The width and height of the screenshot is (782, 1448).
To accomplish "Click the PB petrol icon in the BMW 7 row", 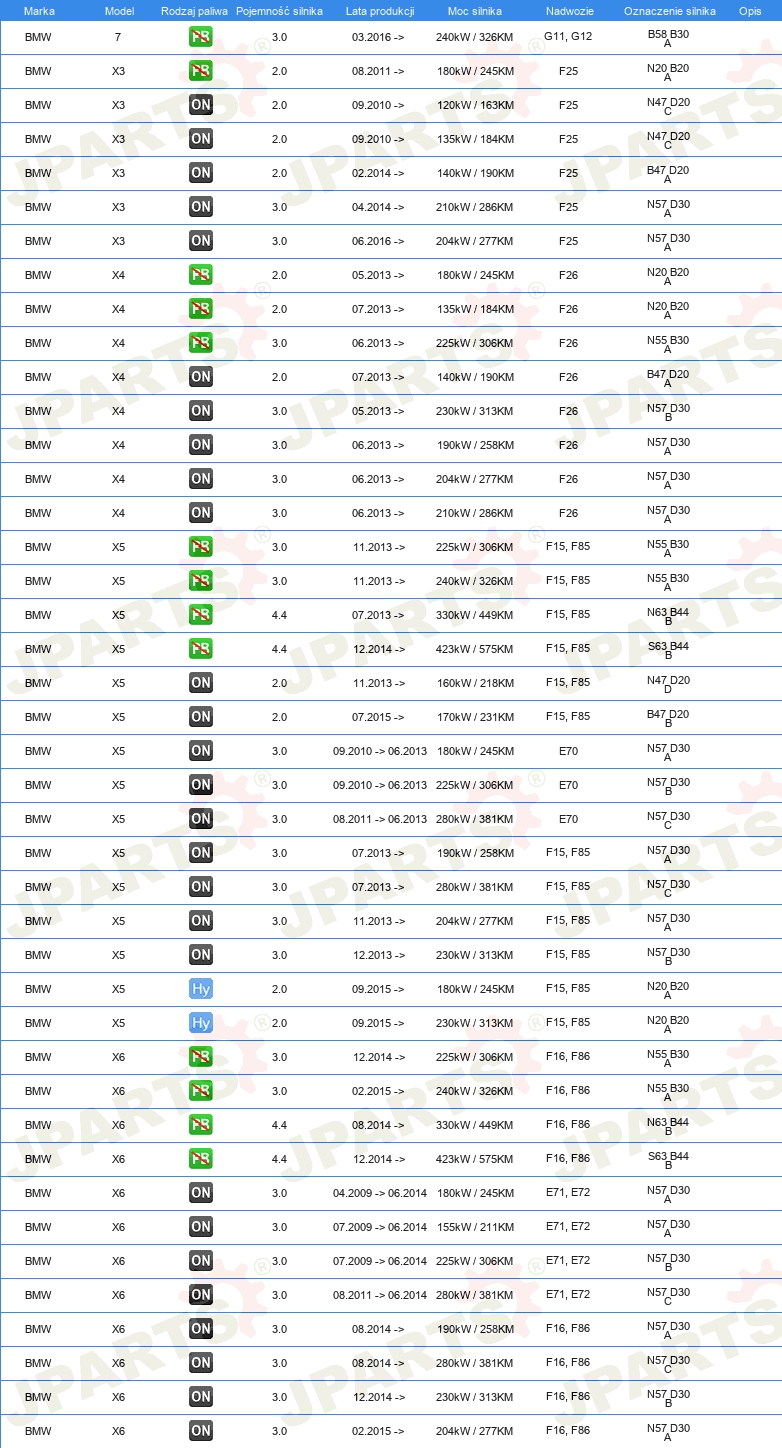I will point(201,37).
